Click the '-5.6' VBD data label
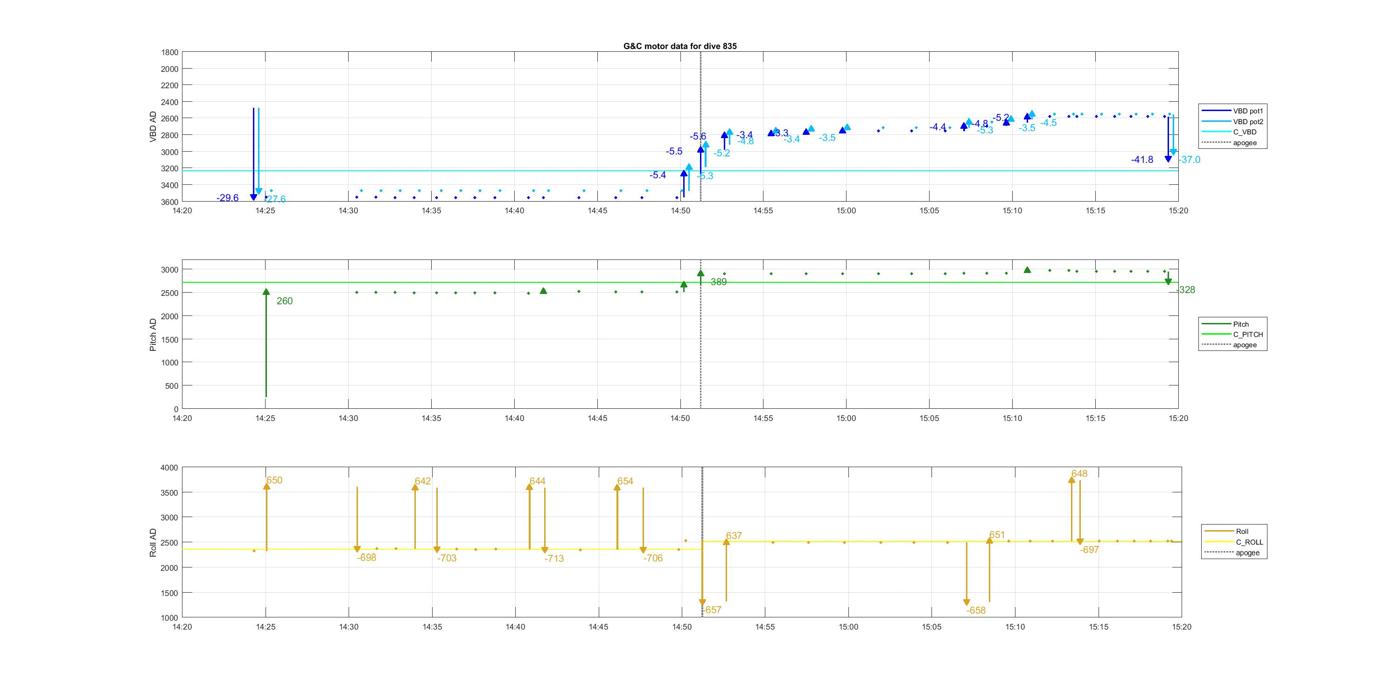Screen dimensions: 1400x693 pyautogui.click(x=698, y=136)
